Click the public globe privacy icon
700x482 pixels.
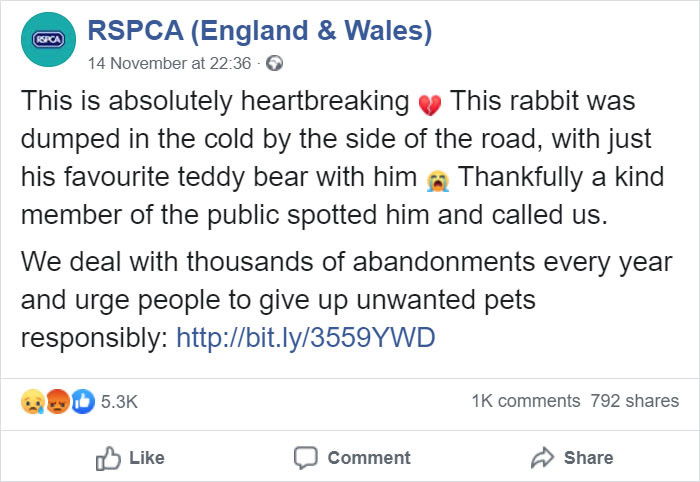(x=274, y=63)
